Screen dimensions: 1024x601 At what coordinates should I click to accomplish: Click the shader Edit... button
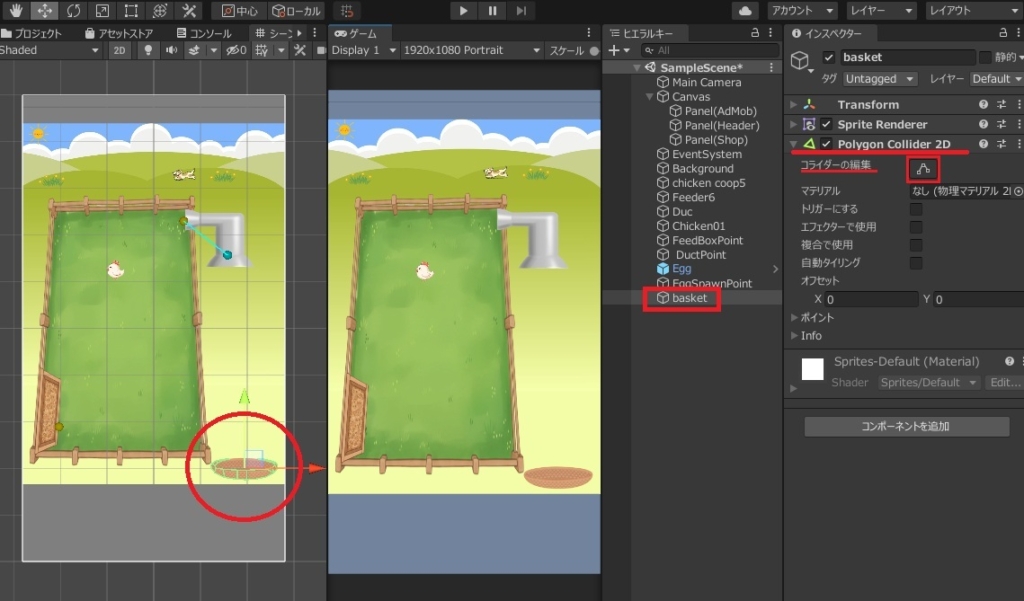(1003, 383)
